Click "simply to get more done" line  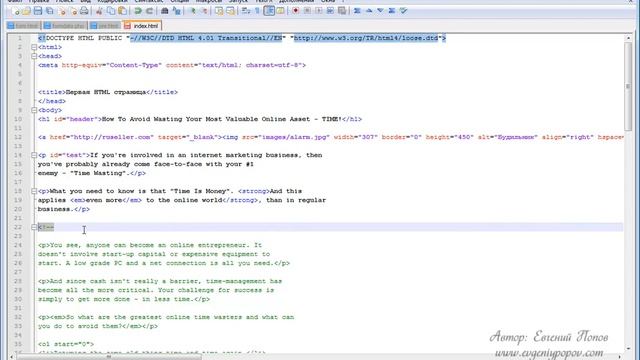[x=124, y=299]
